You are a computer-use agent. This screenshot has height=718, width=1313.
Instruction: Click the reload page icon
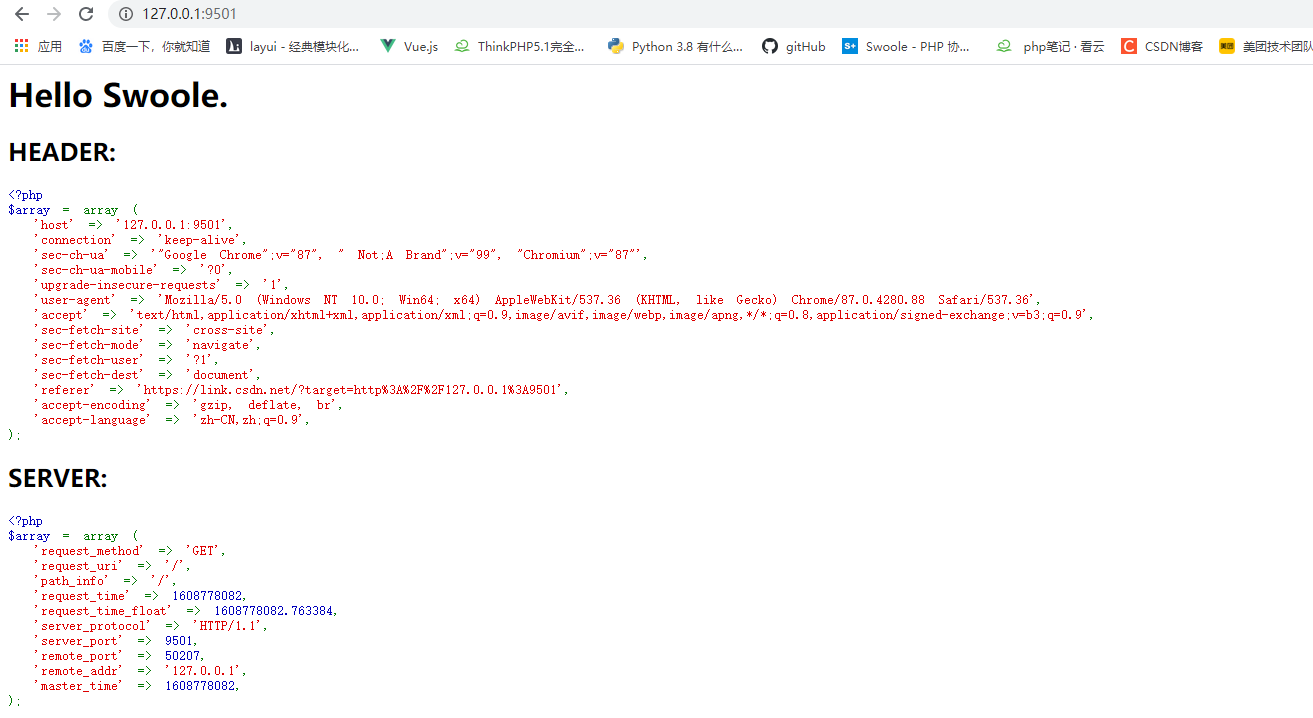click(86, 15)
